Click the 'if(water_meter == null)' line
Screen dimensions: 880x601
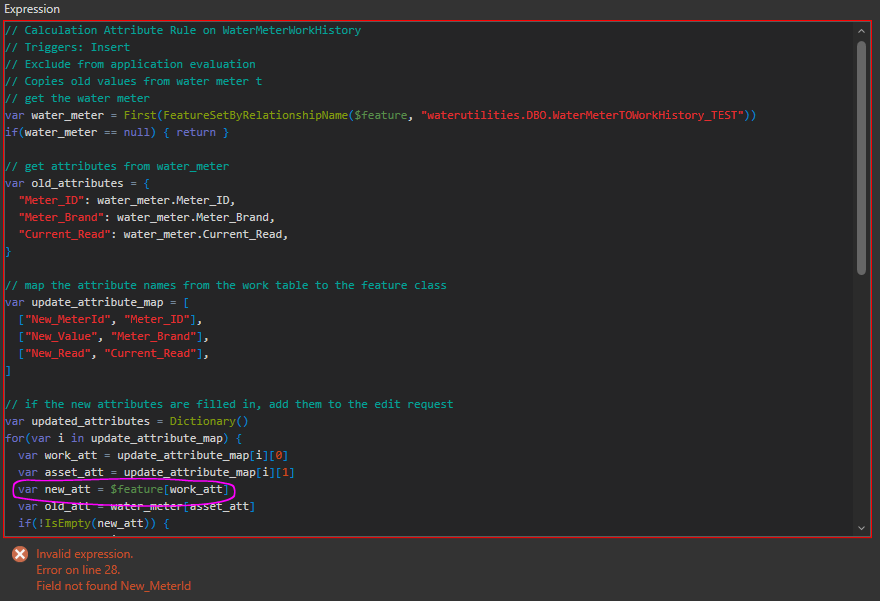pyautogui.click(x=117, y=132)
